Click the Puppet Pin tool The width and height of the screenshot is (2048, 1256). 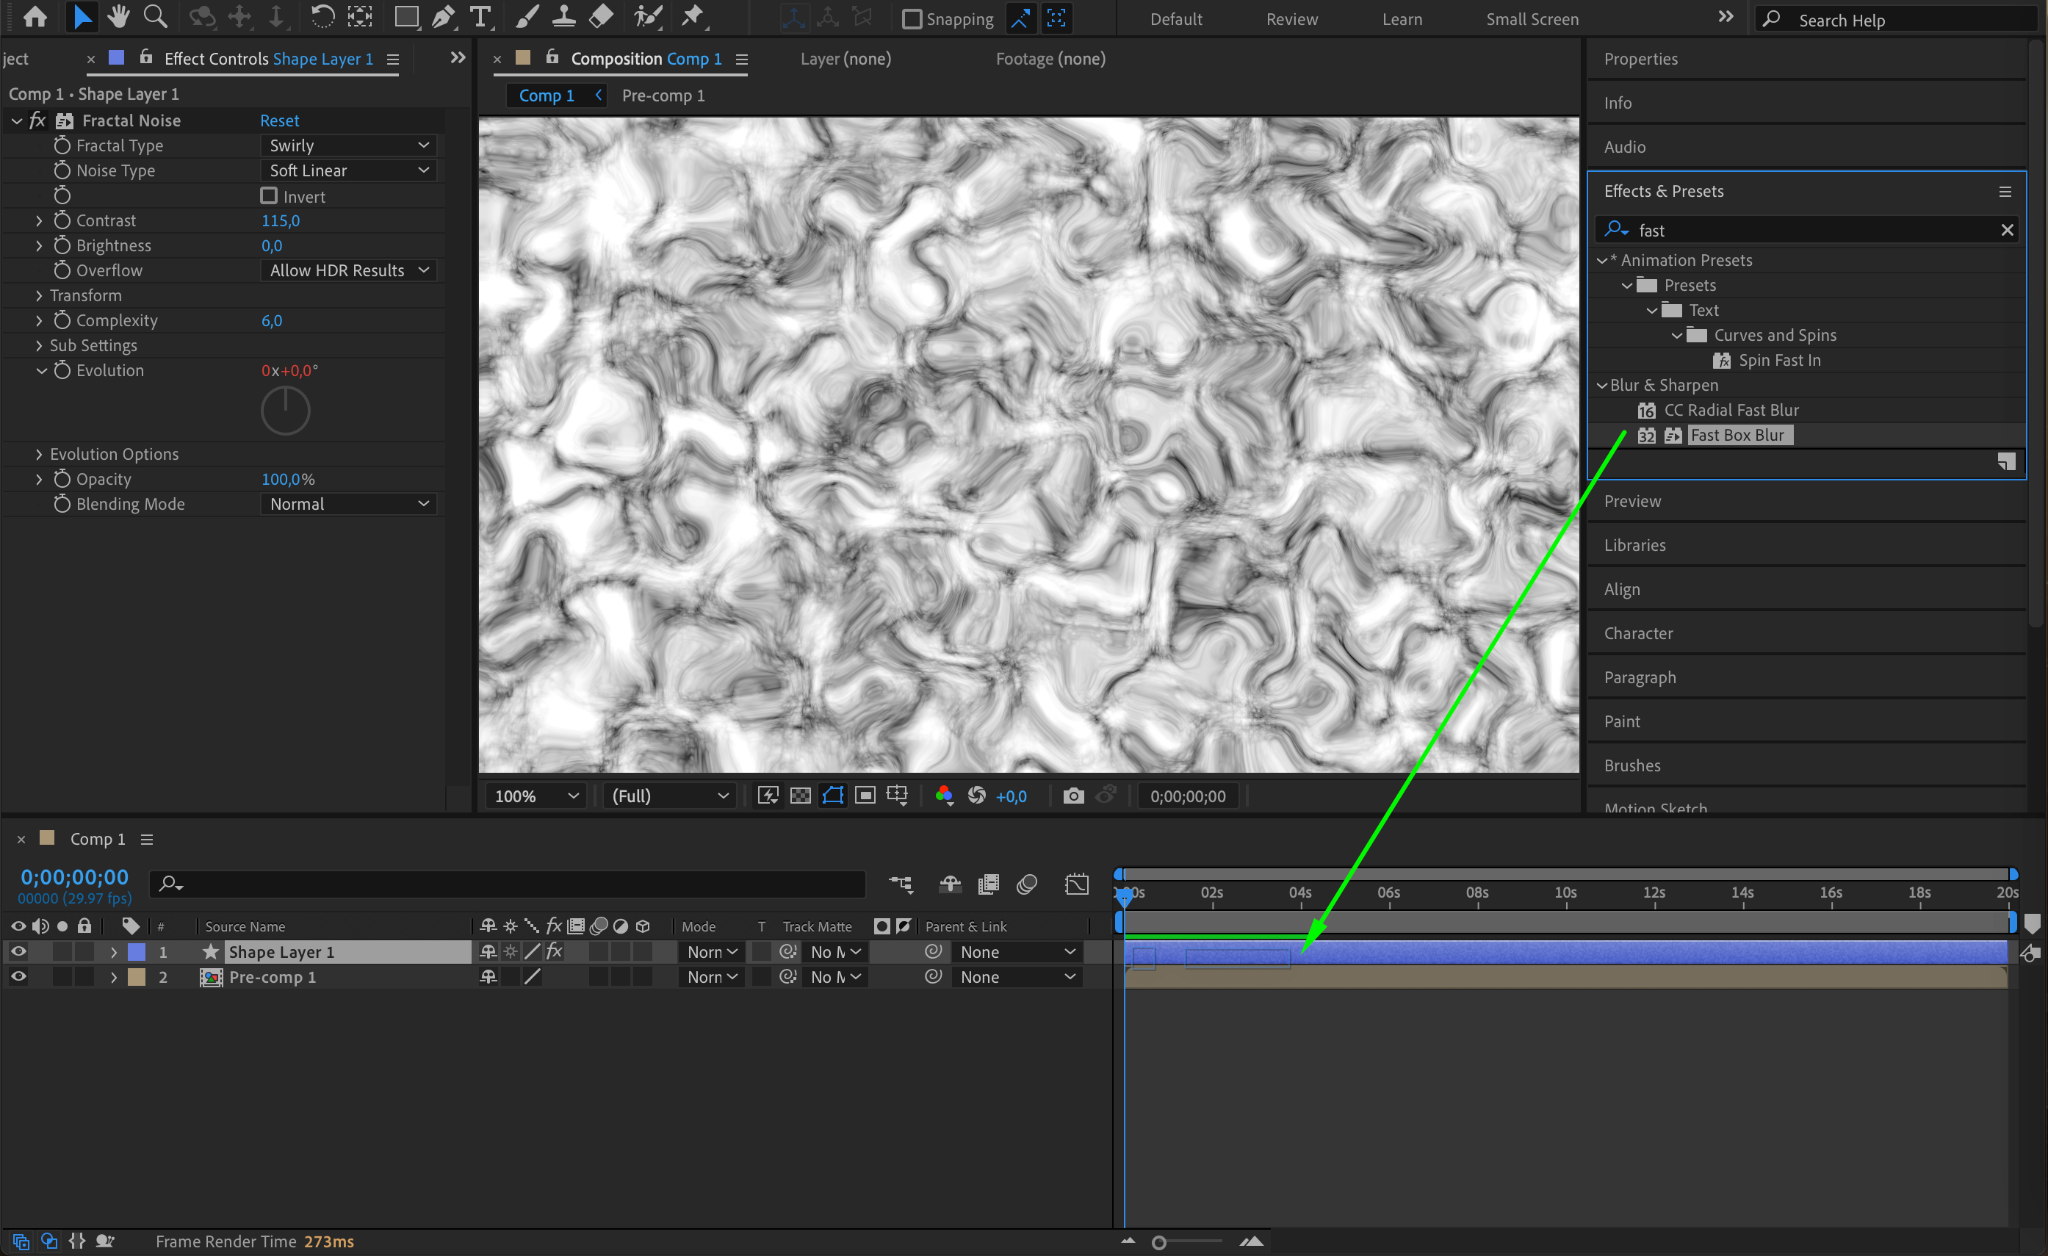pyautogui.click(x=692, y=17)
